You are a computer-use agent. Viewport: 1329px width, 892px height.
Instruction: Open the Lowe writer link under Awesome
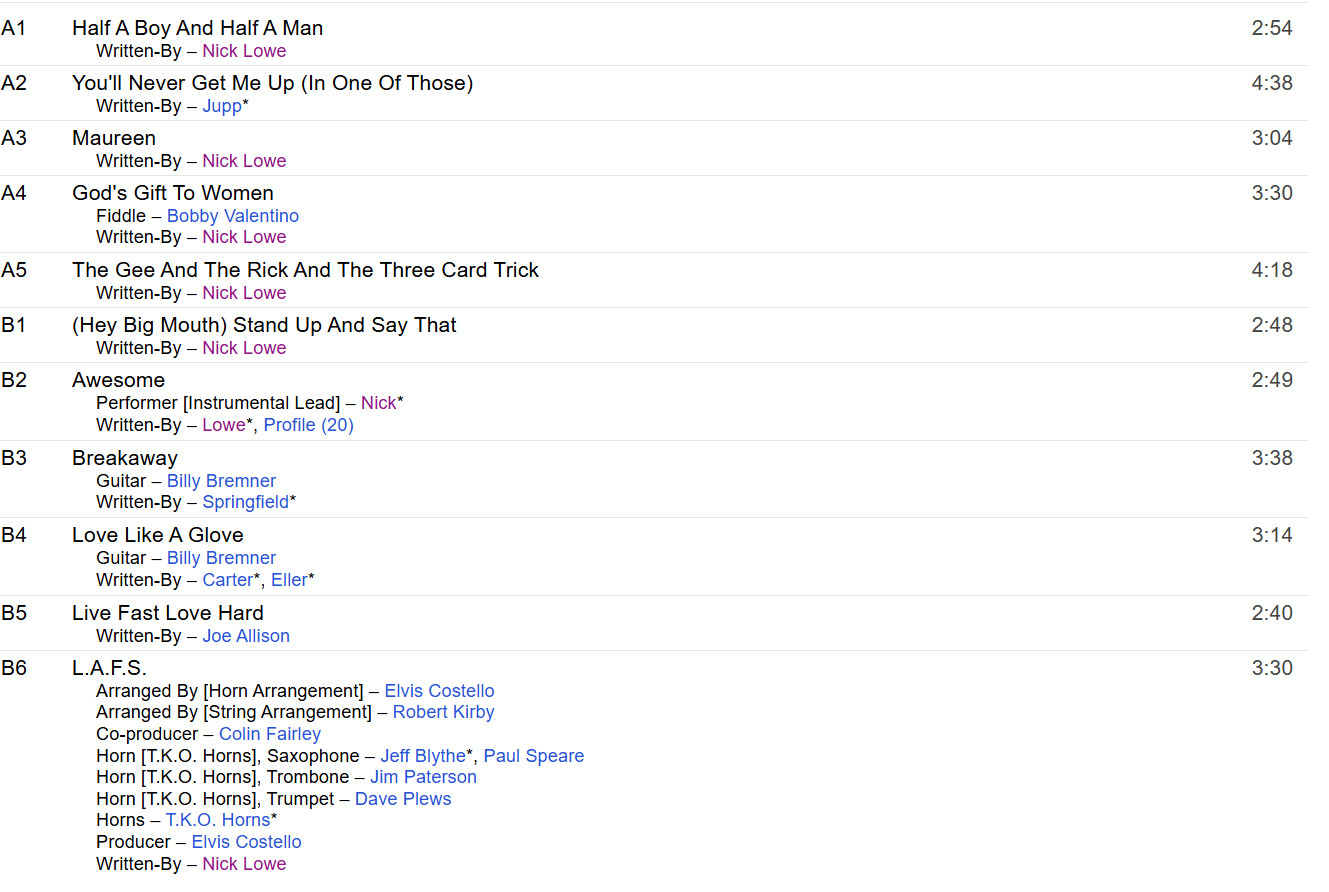(x=223, y=425)
